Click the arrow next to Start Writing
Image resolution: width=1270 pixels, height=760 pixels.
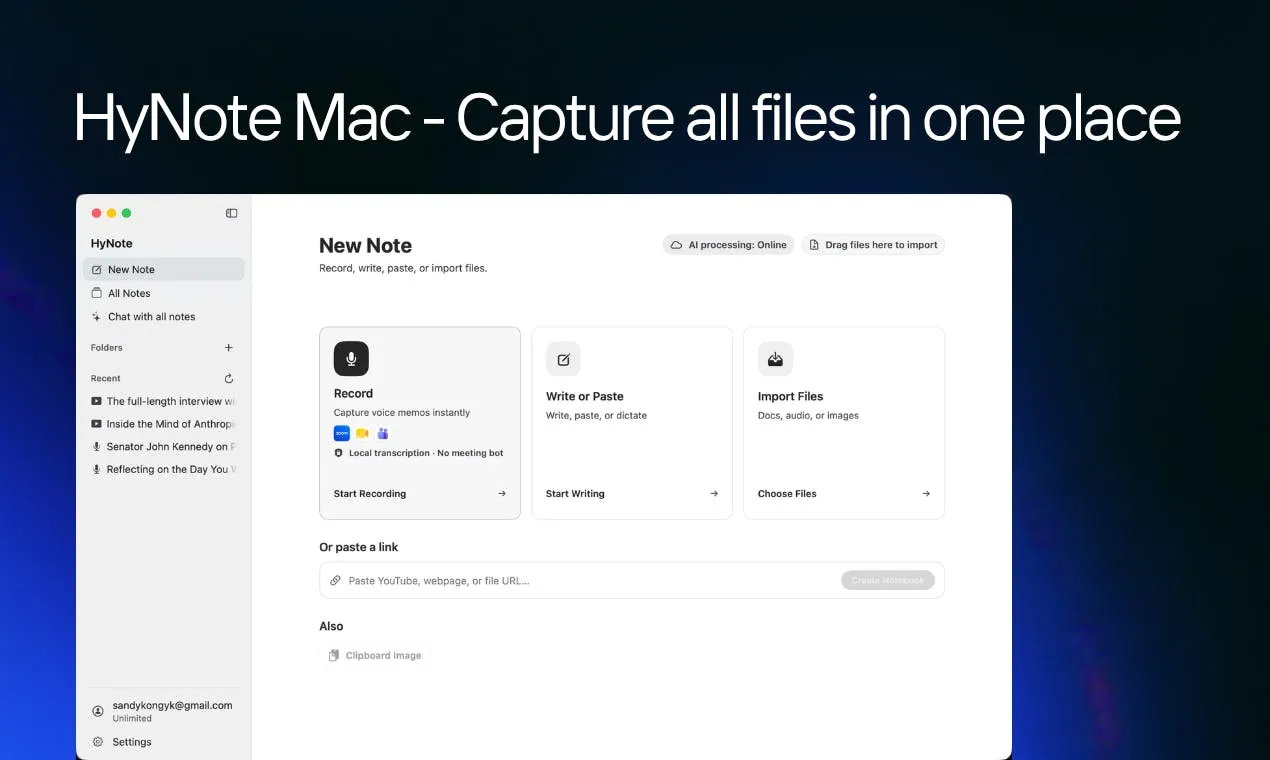pos(714,493)
